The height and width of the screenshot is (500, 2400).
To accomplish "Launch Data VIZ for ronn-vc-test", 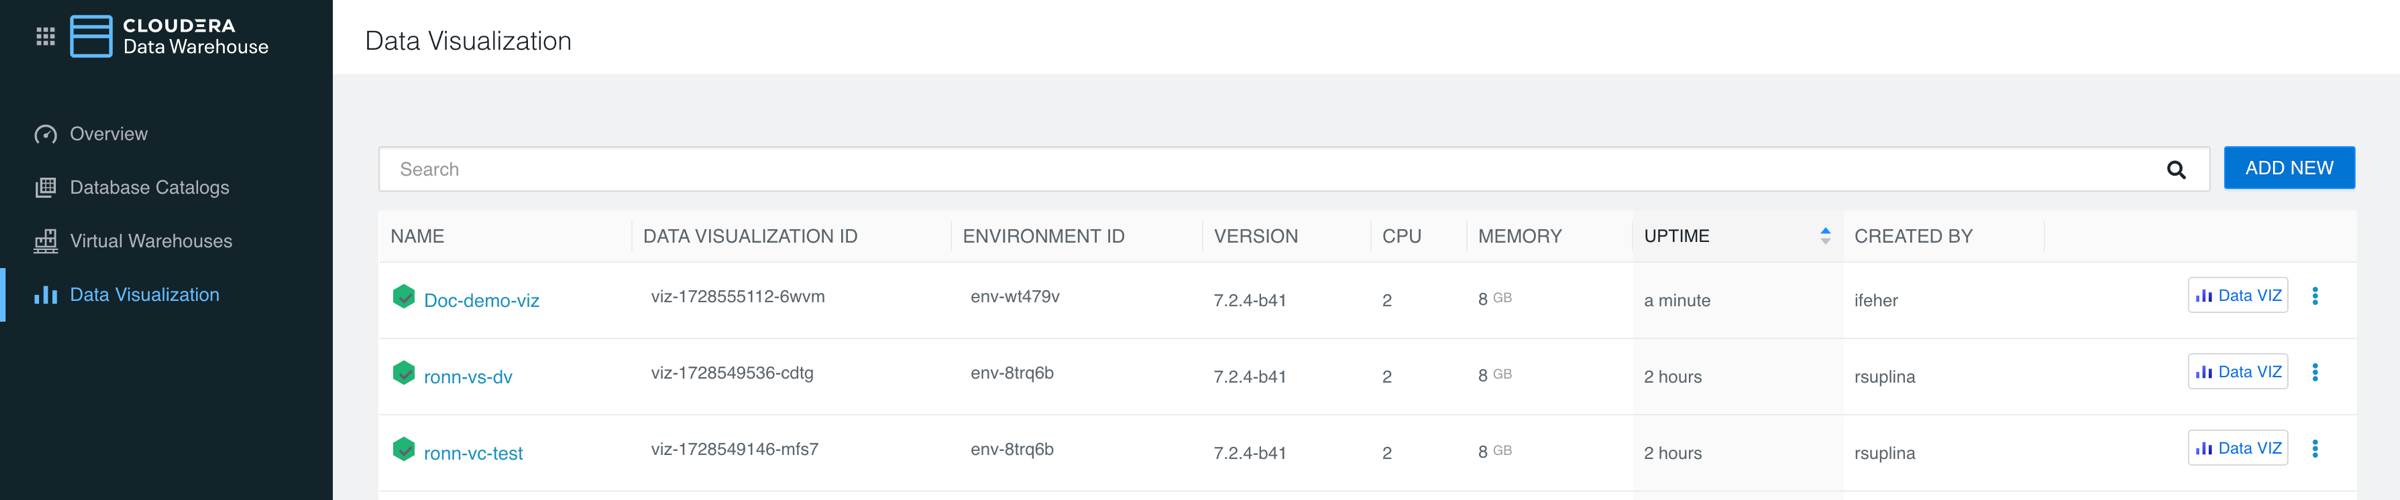I will pos(2237,449).
